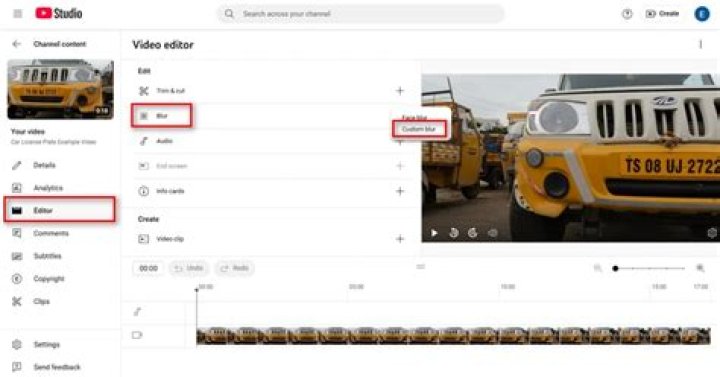Add a Trim & cut edit with the plus icon
The image size is (720, 377).
(400, 91)
